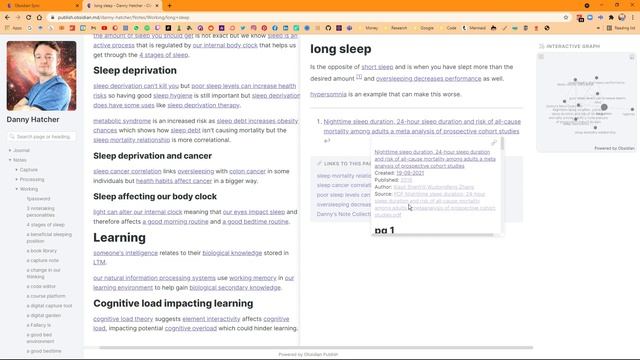This screenshot has height=360, width=640.
Task: Click the large node in the interactive graph
Action: [x=604, y=107]
